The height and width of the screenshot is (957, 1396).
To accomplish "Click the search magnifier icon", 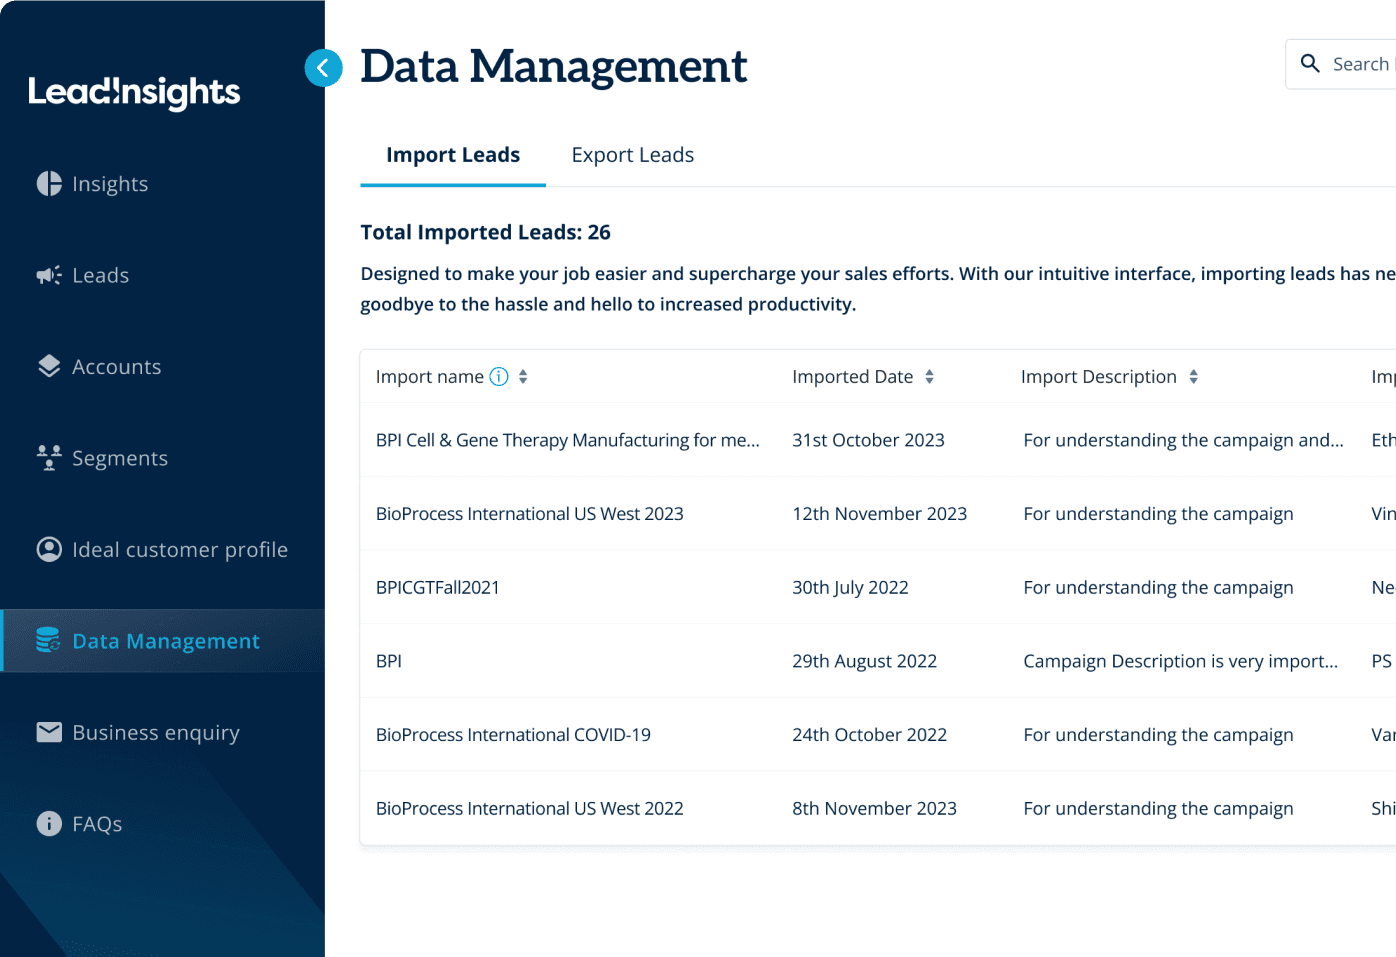I will (x=1310, y=64).
